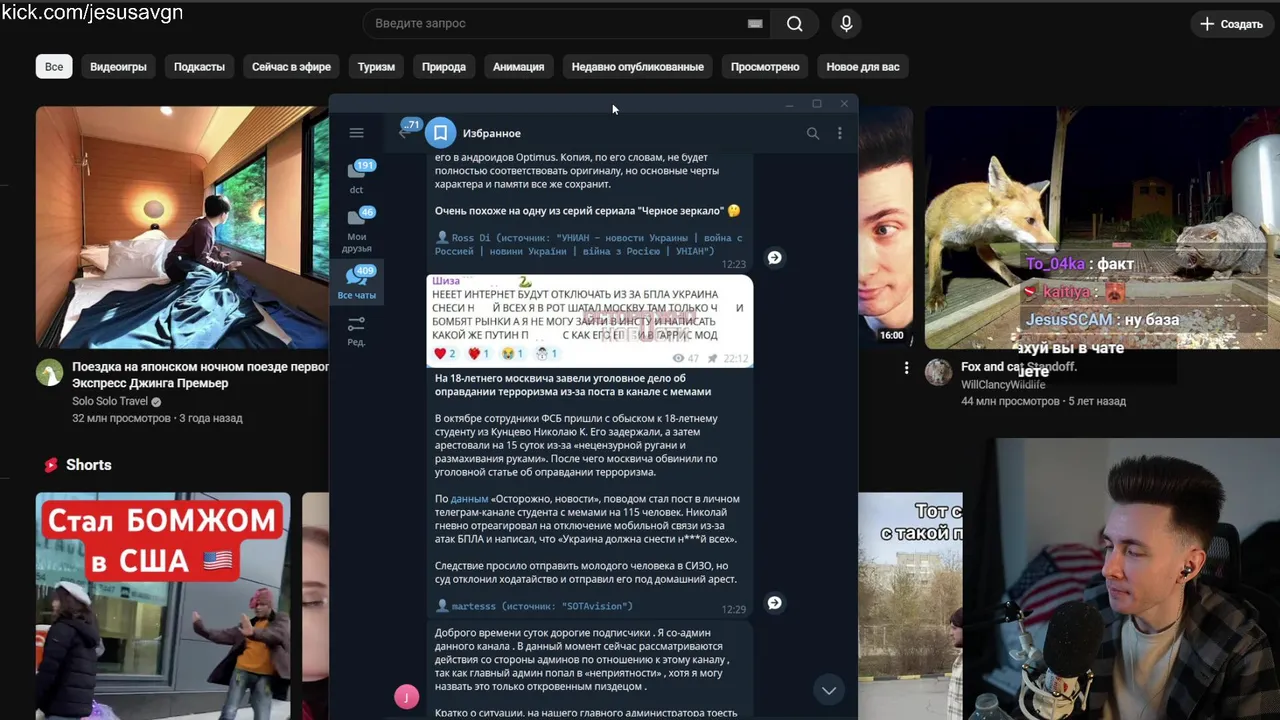Select the Просмотрено filter chip
Viewport: 1280px width, 720px height.
(765, 67)
